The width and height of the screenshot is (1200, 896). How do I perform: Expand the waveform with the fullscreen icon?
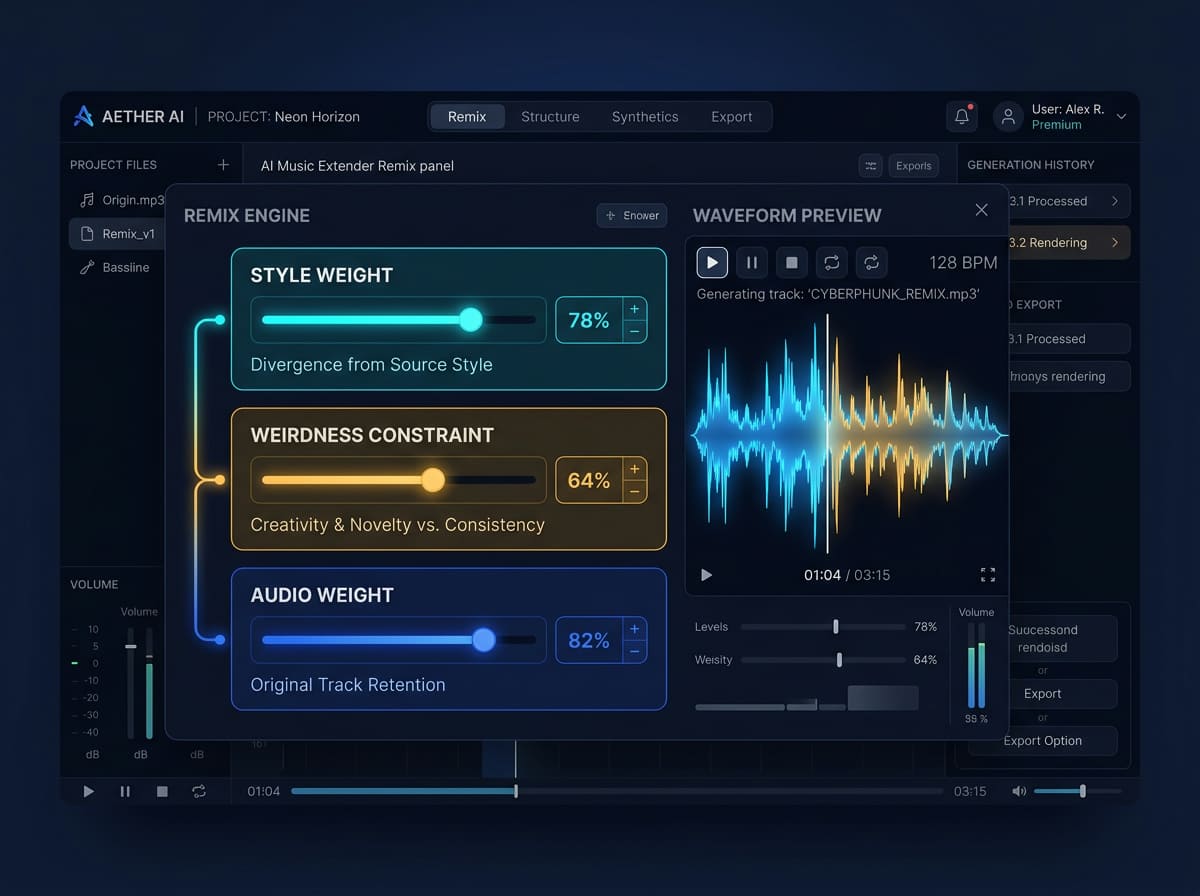click(988, 575)
